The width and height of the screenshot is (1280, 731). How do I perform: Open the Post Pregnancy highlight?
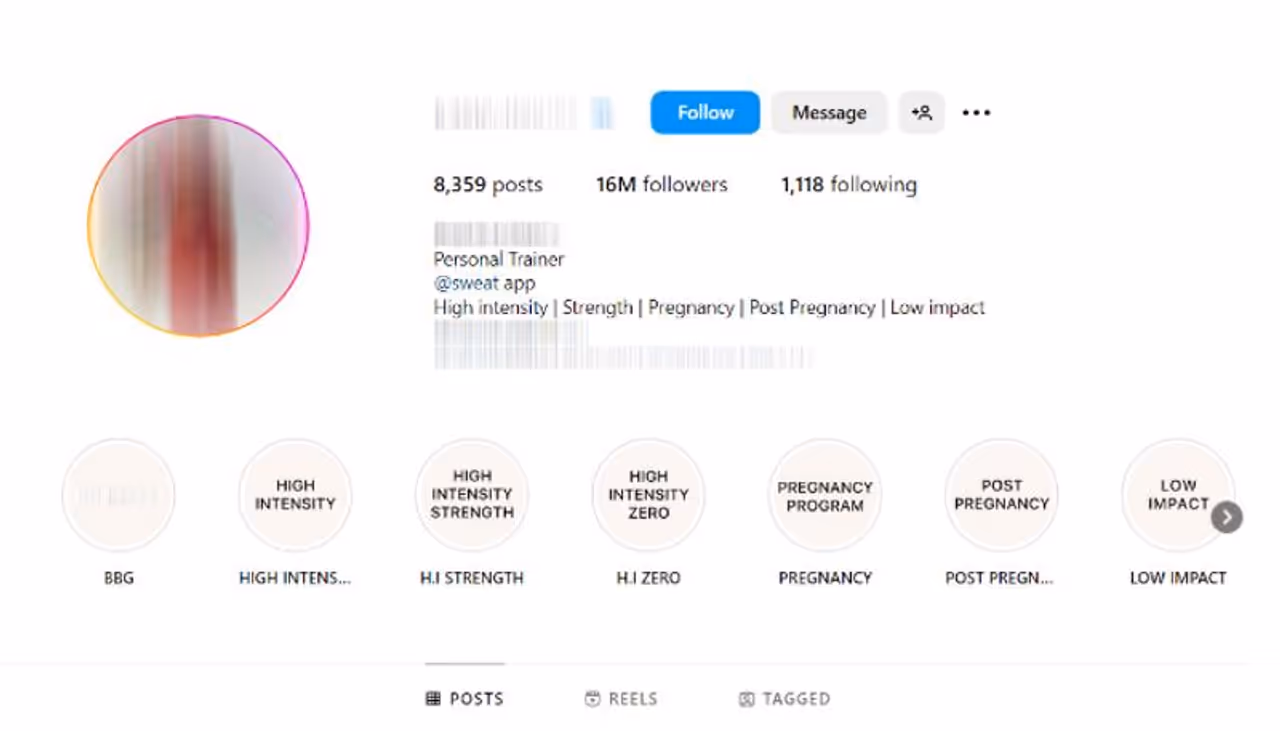[x=1001, y=496]
